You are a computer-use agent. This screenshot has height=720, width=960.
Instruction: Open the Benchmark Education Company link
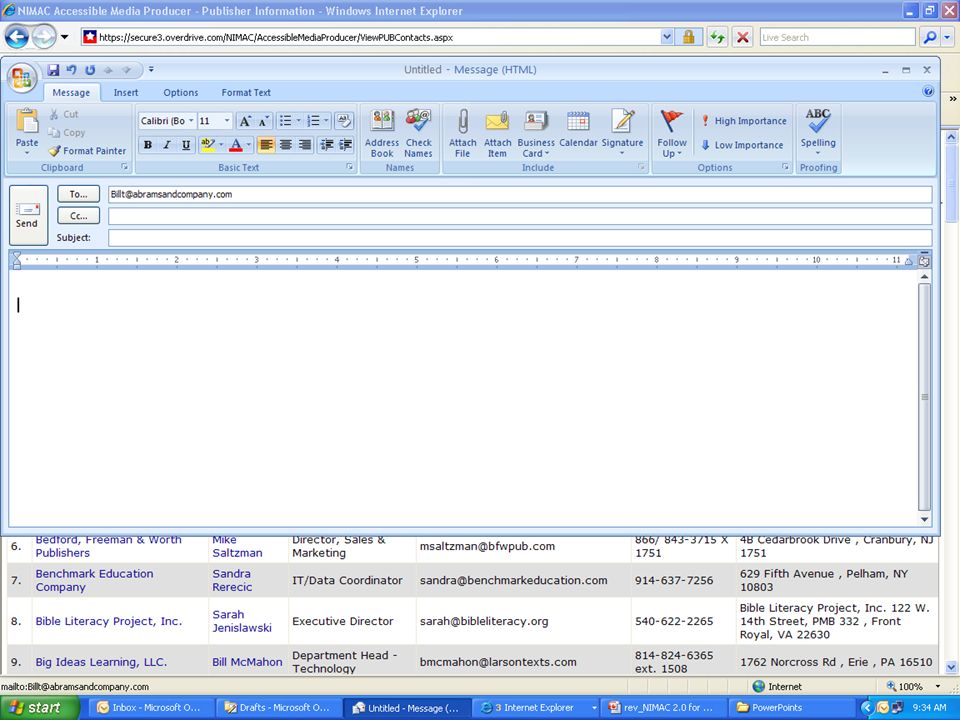94,580
